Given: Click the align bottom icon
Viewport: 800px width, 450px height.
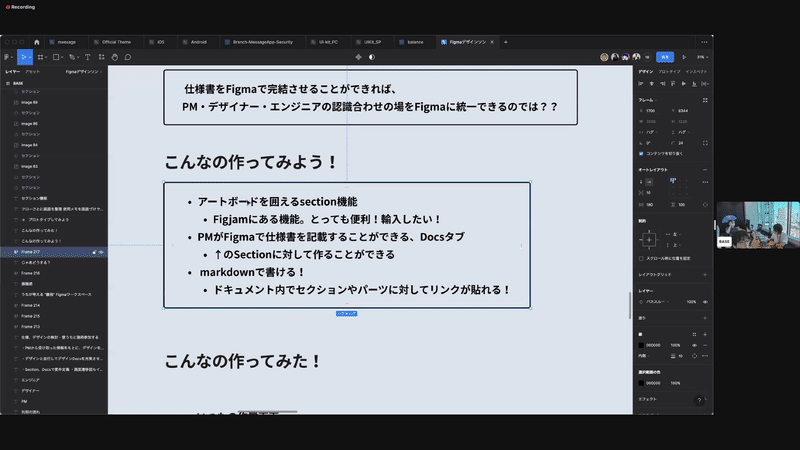Looking at the screenshot, I should click(694, 84).
